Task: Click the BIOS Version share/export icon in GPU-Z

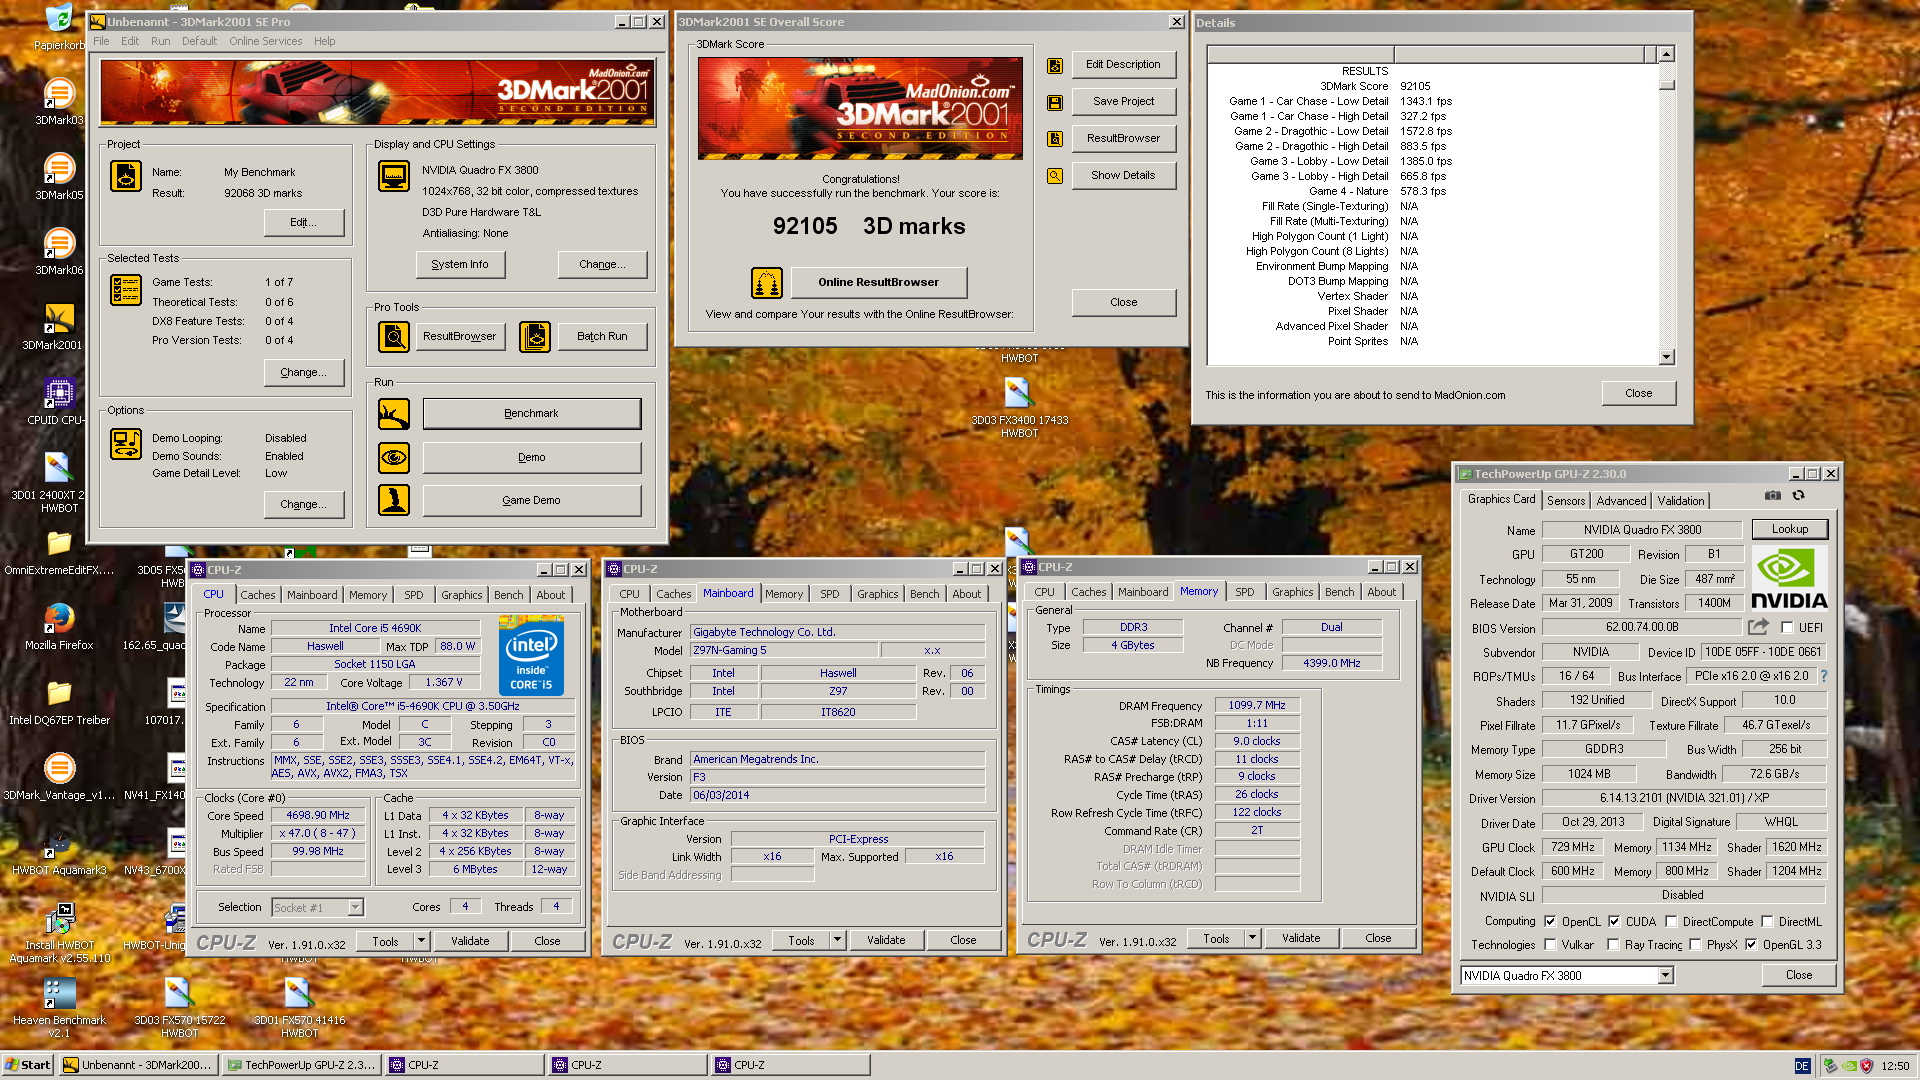Action: (x=1758, y=627)
